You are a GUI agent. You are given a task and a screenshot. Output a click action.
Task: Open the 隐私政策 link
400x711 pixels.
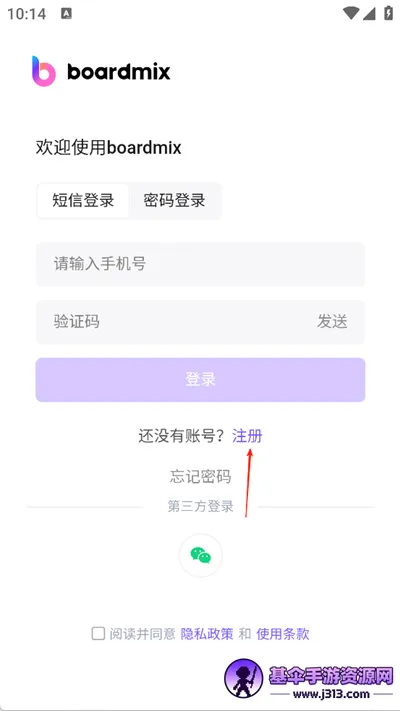click(x=207, y=633)
